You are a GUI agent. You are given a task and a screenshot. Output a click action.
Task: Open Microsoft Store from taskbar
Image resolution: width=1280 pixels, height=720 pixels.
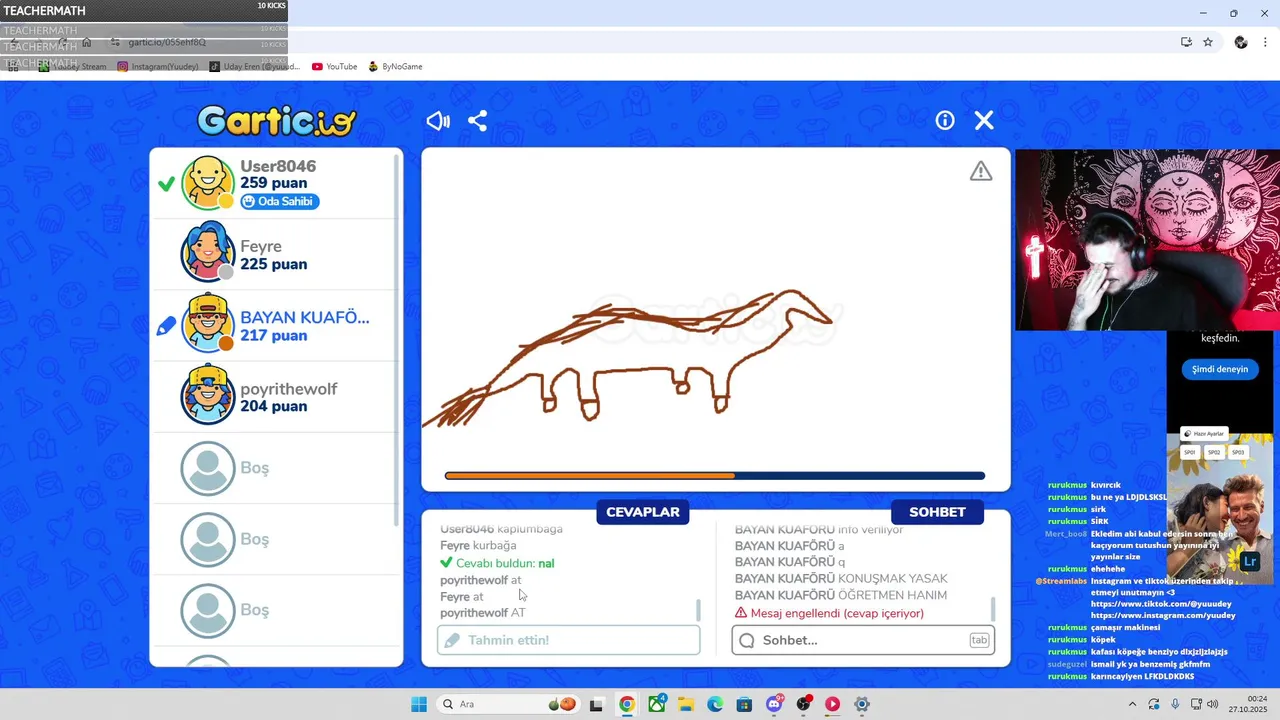click(x=744, y=704)
